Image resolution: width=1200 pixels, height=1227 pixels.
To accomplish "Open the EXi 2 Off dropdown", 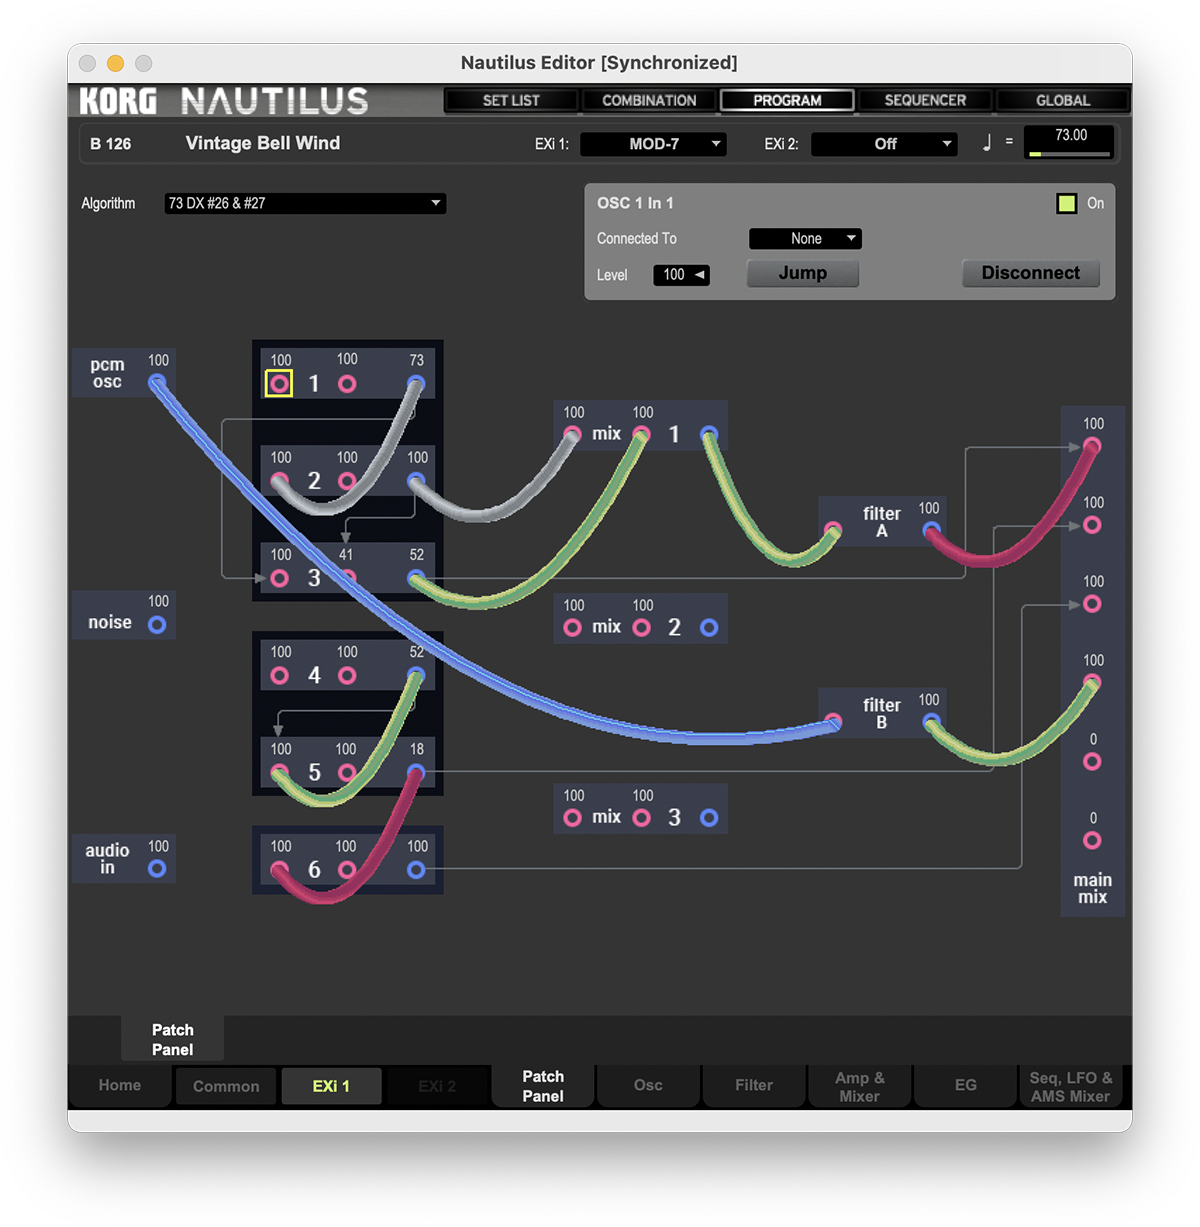I will tap(884, 144).
